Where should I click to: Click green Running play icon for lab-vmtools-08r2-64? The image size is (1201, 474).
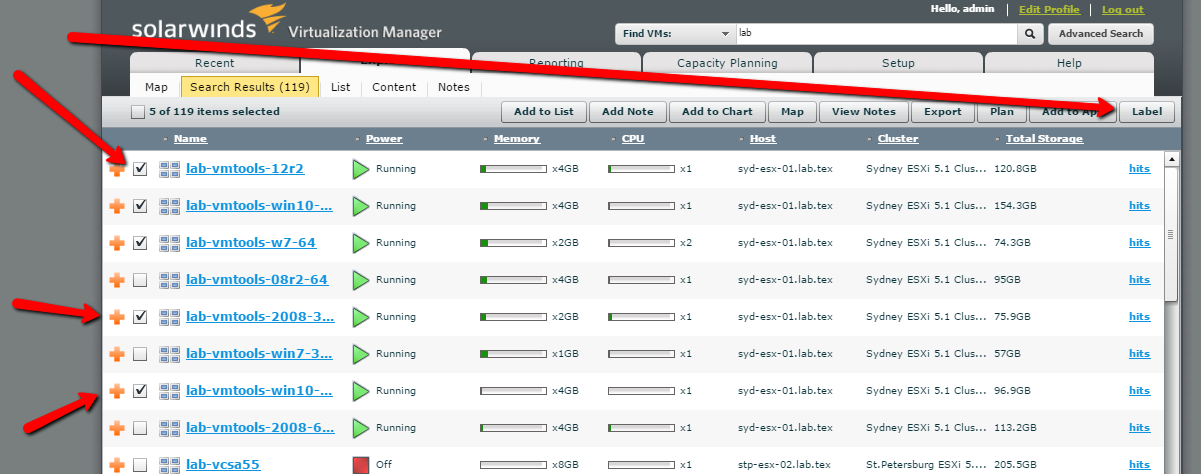click(361, 280)
